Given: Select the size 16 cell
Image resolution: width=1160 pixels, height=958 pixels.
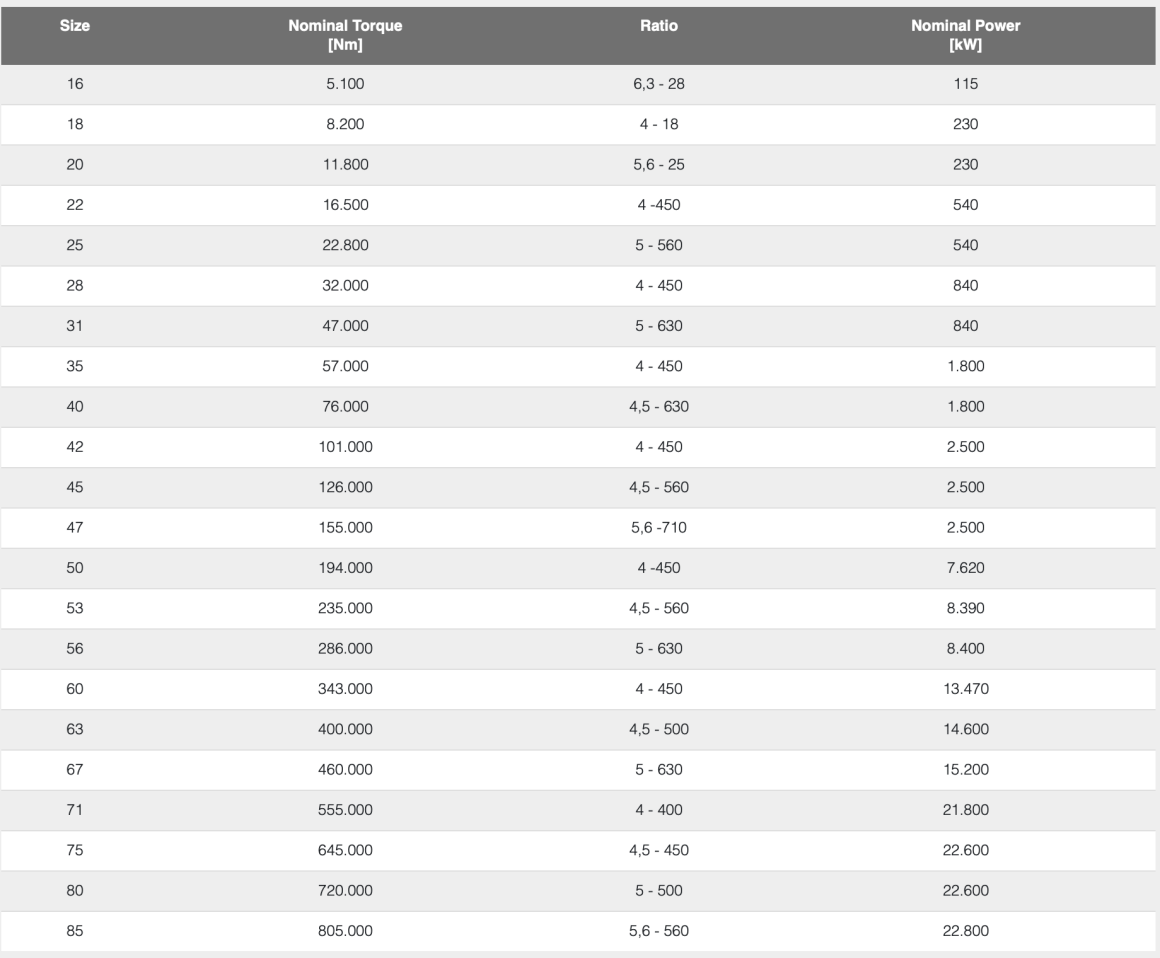Looking at the screenshot, I should coord(75,85).
